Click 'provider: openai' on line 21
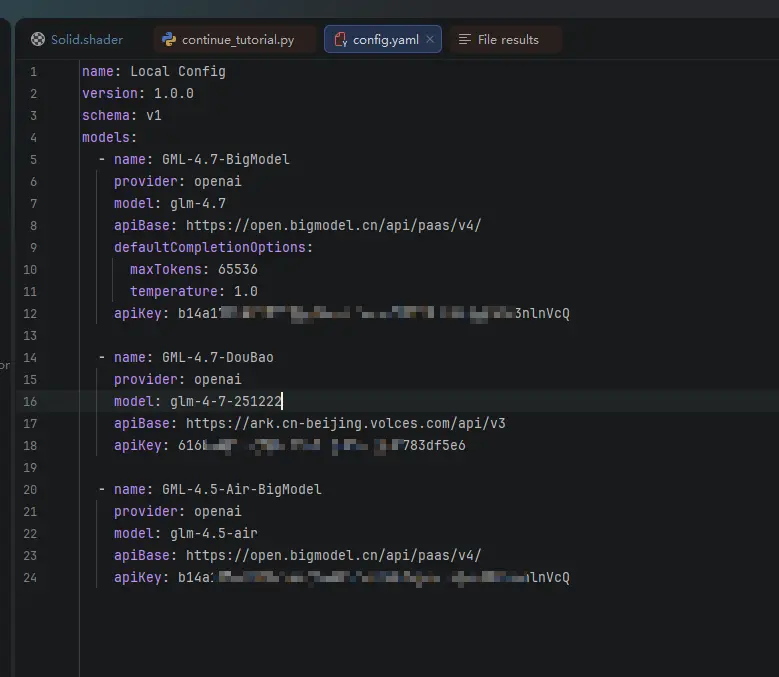779x677 pixels. click(177, 511)
